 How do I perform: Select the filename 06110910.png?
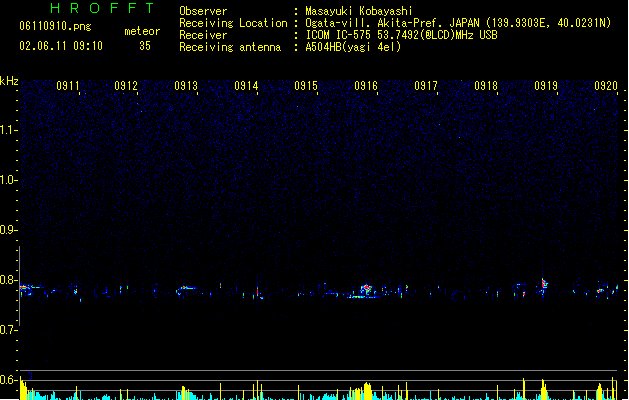point(55,26)
